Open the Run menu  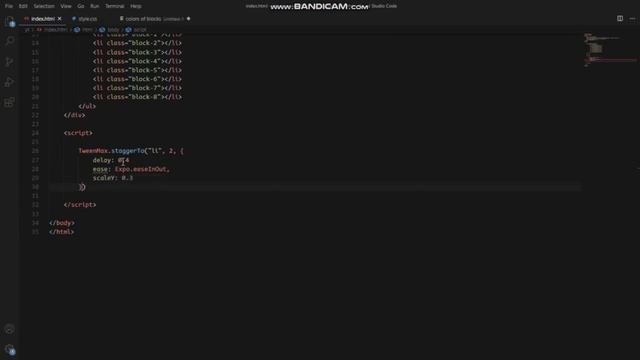click(x=95, y=6)
